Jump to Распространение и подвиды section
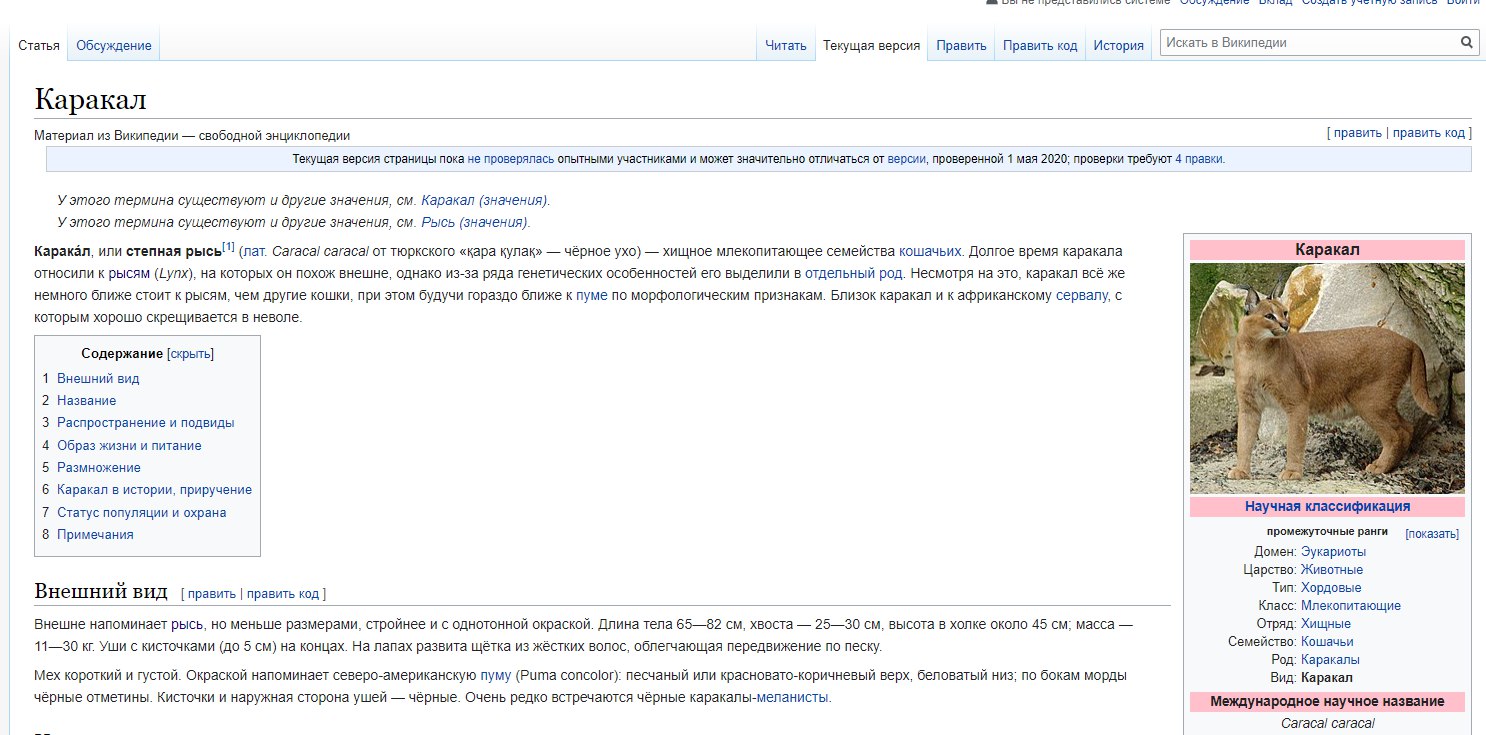Screen dimensions: 1486x735 coord(146,423)
